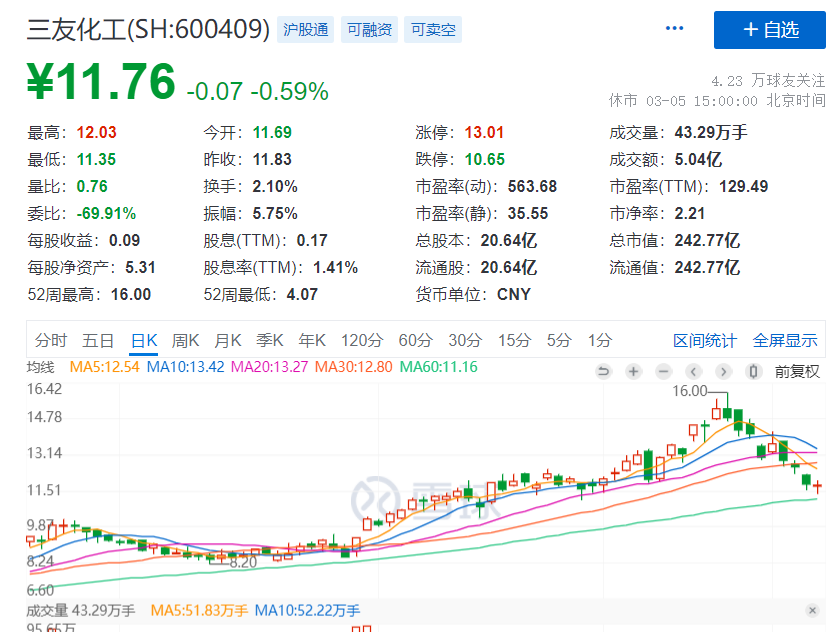The width and height of the screenshot is (830, 632).
Task: Zoom in the K-line chart with plus icon
Action: [x=633, y=372]
